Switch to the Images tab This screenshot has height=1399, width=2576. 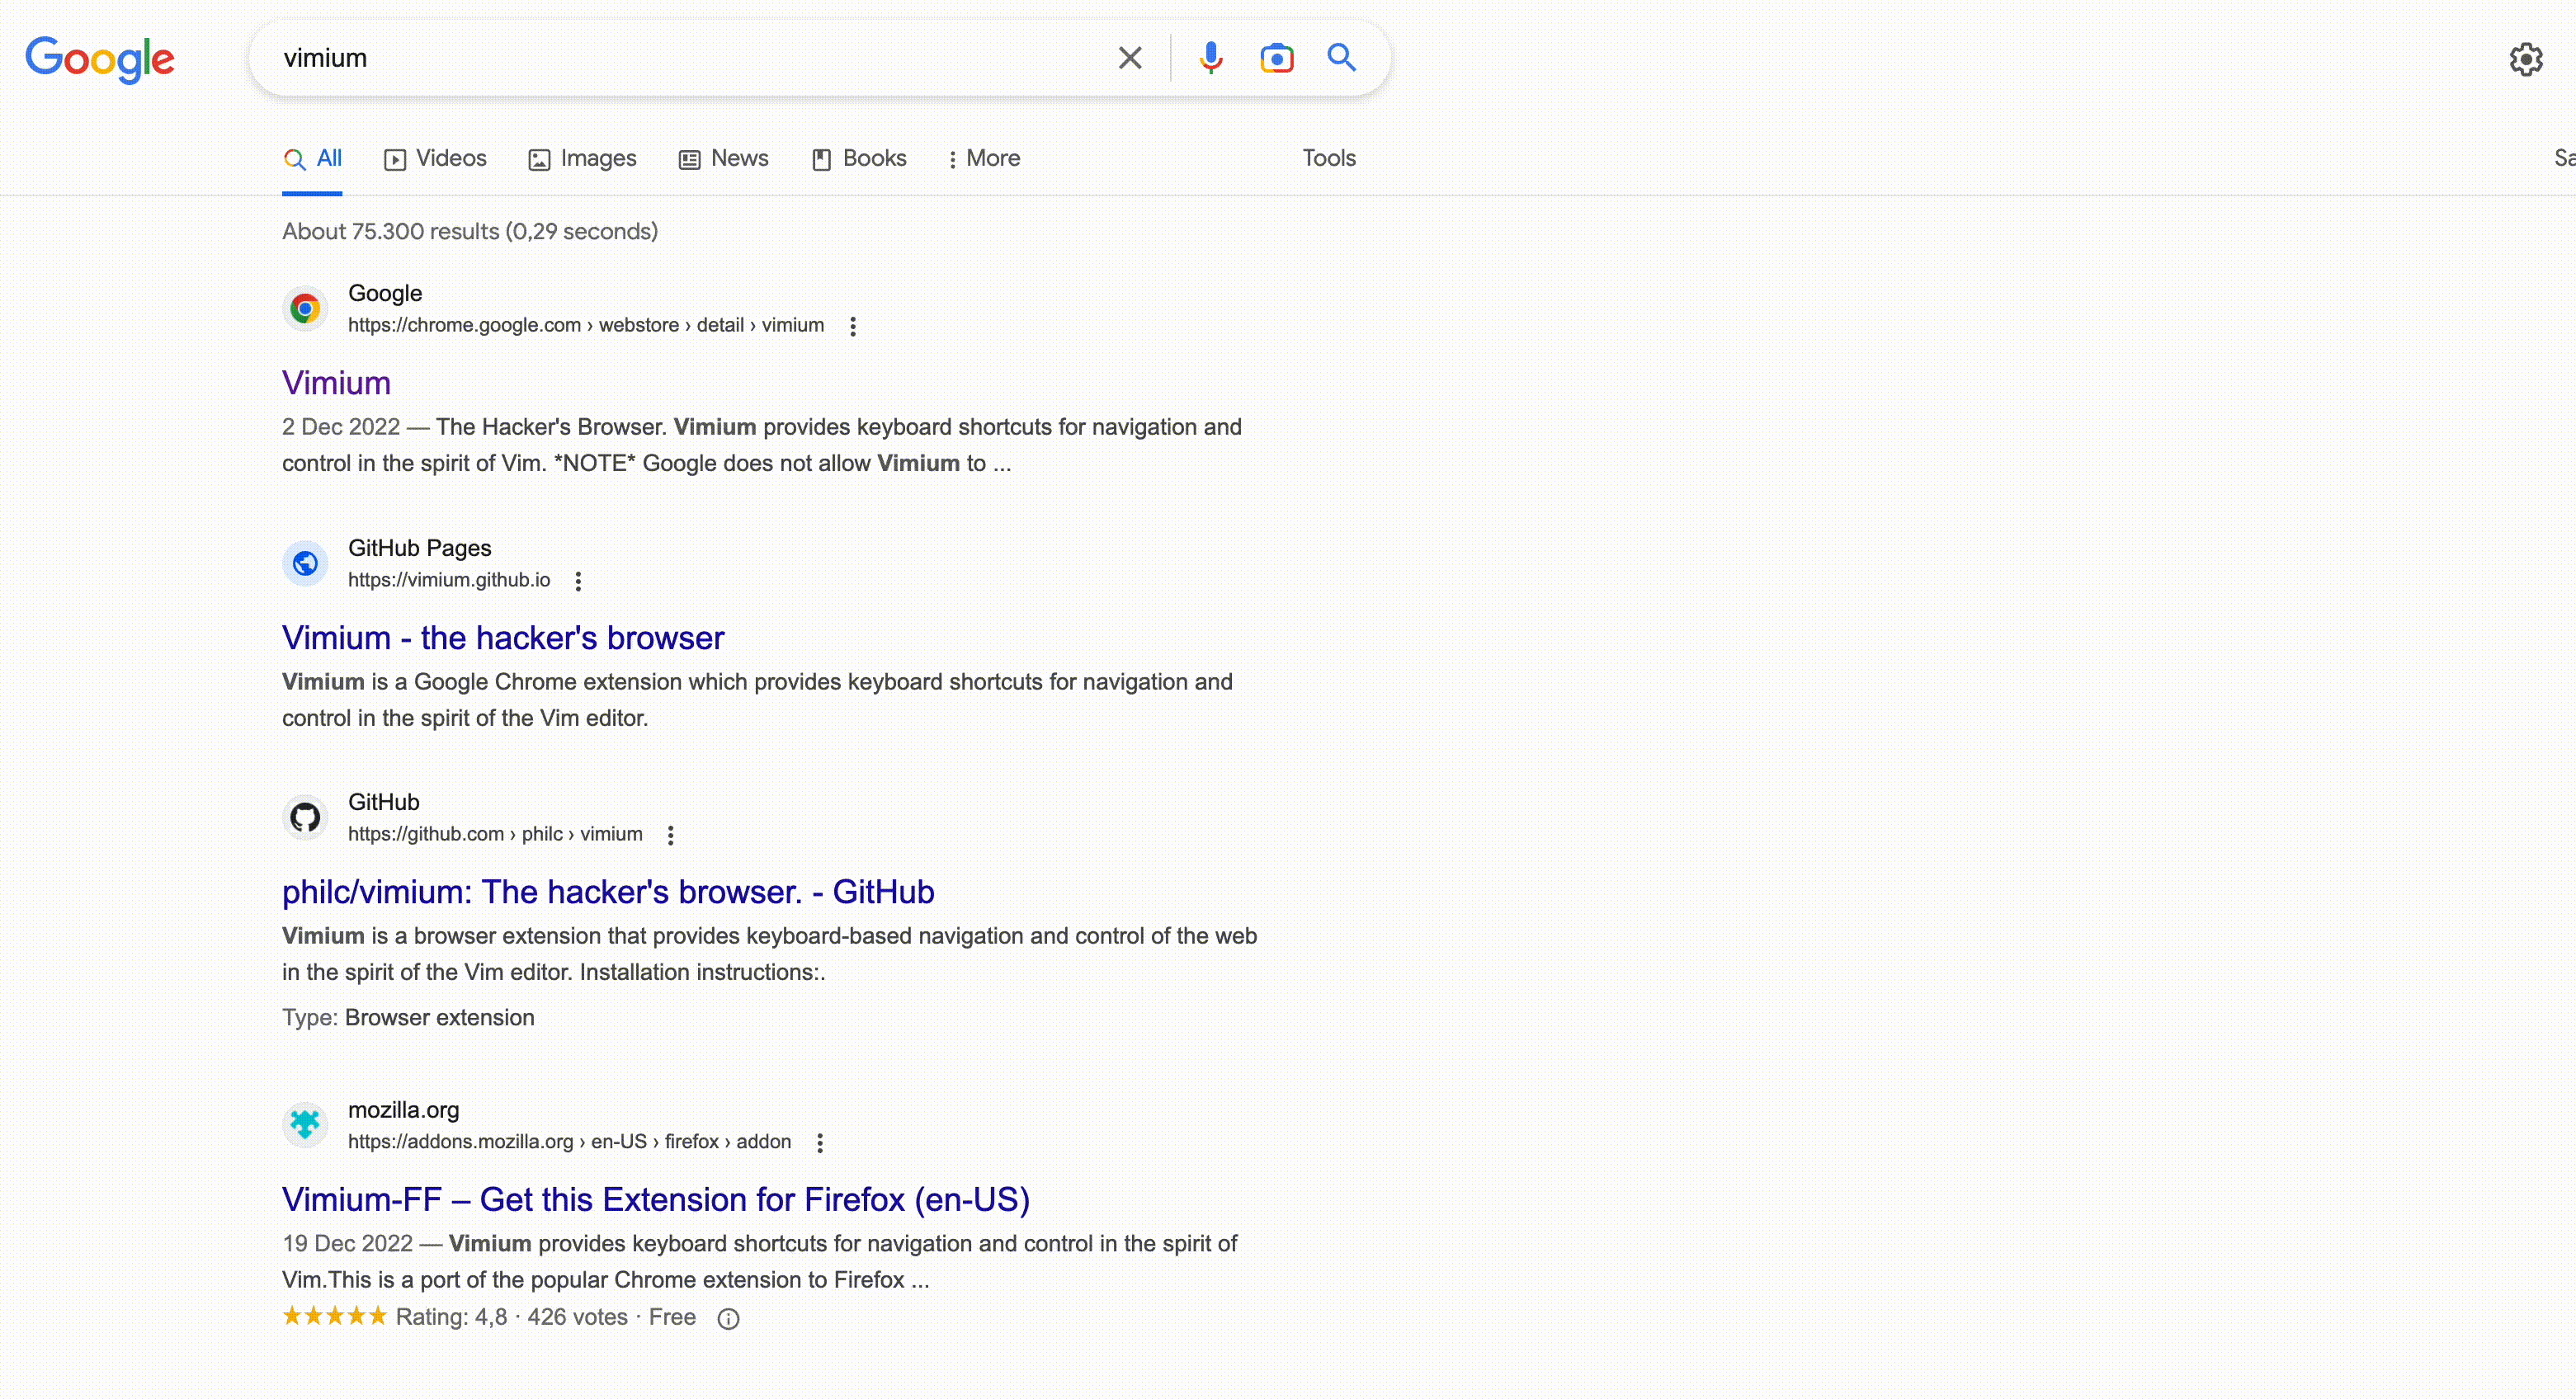pyautogui.click(x=582, y=158)
